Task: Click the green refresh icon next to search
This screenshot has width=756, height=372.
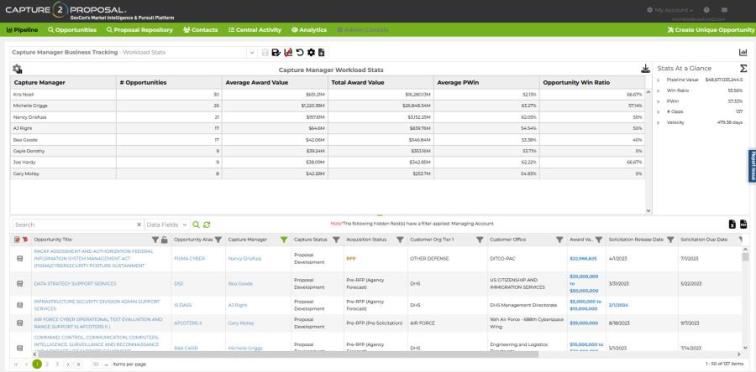Action: point(206,225)
